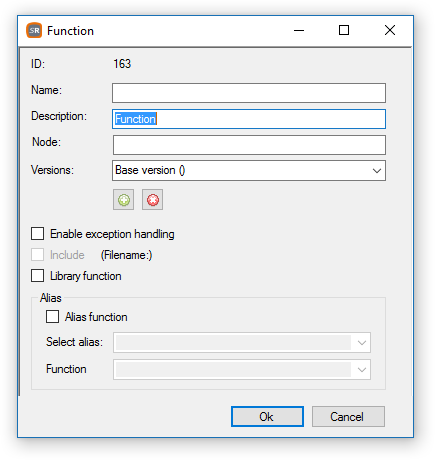Click into the Description field
The image size is (443, 463).
tap(249, 119)
